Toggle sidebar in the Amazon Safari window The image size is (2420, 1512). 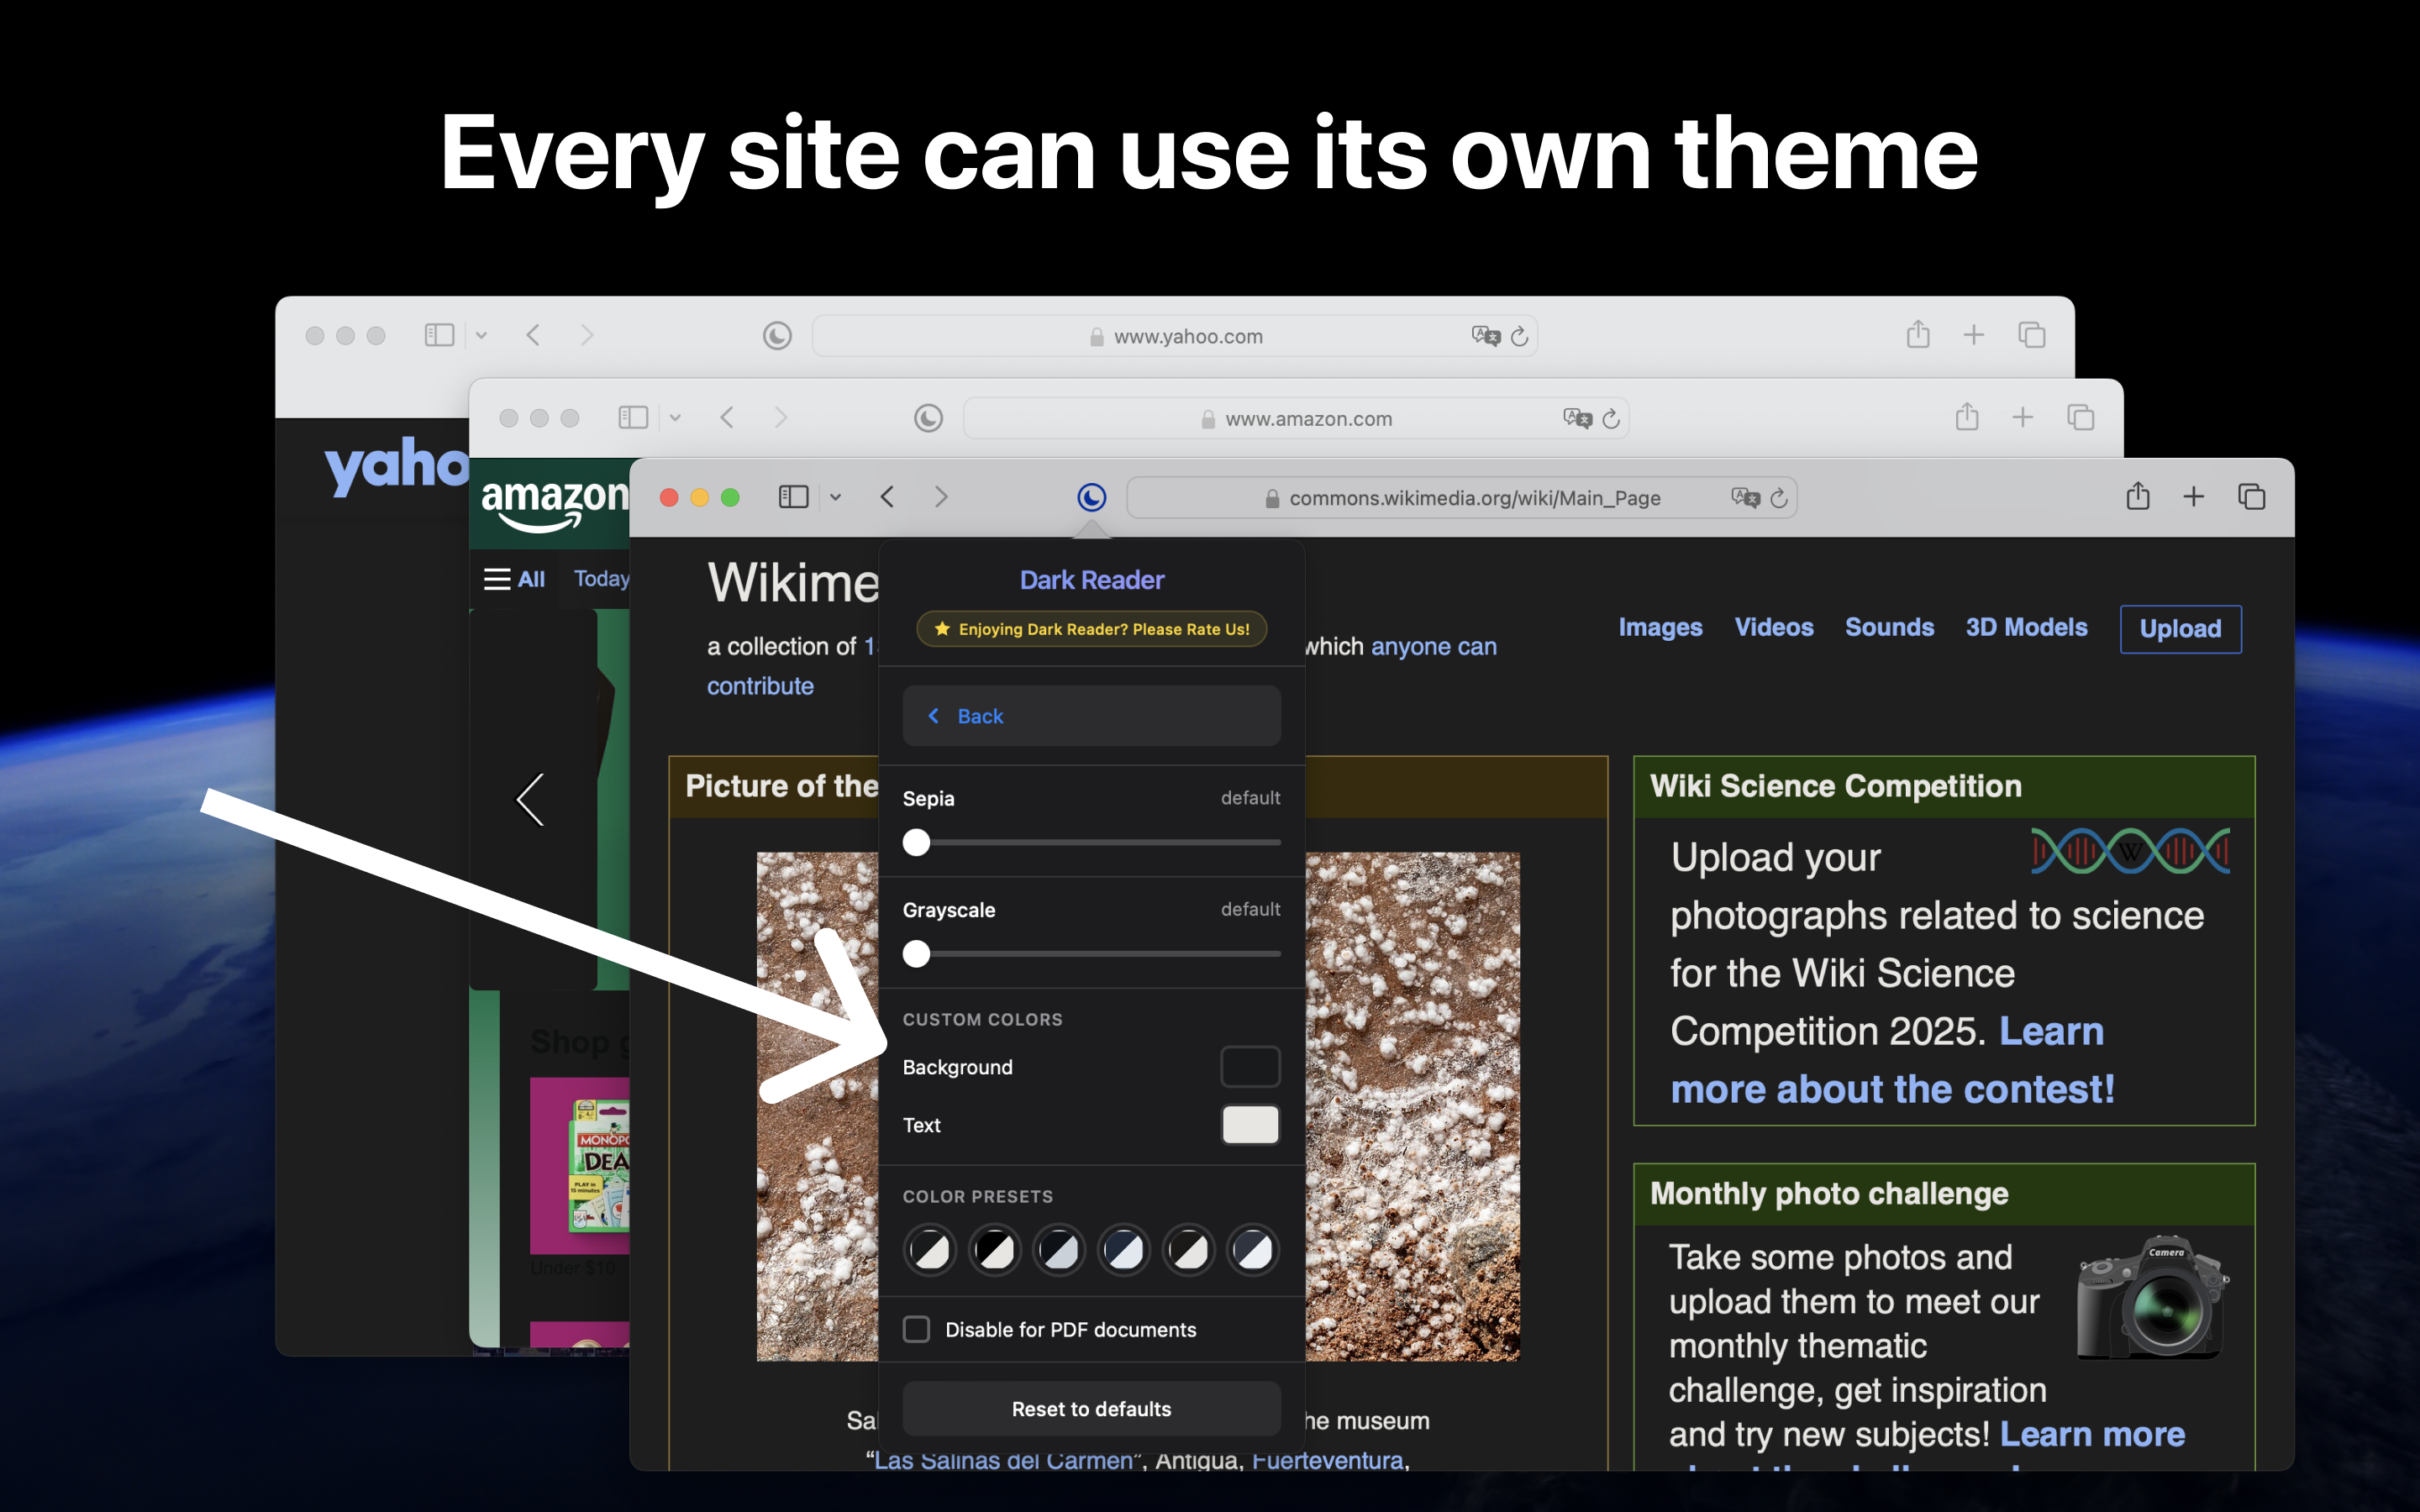[x=633, y=418]
